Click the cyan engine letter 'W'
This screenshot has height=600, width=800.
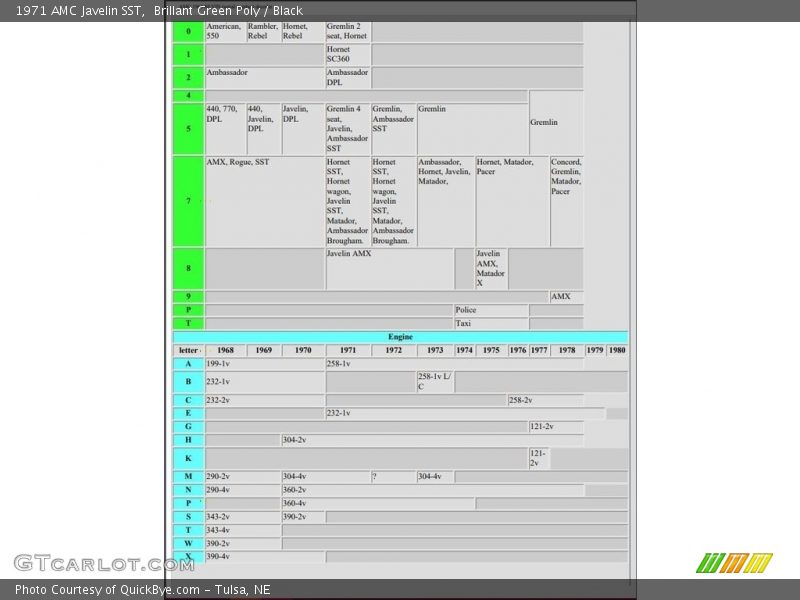click(188, 544)
